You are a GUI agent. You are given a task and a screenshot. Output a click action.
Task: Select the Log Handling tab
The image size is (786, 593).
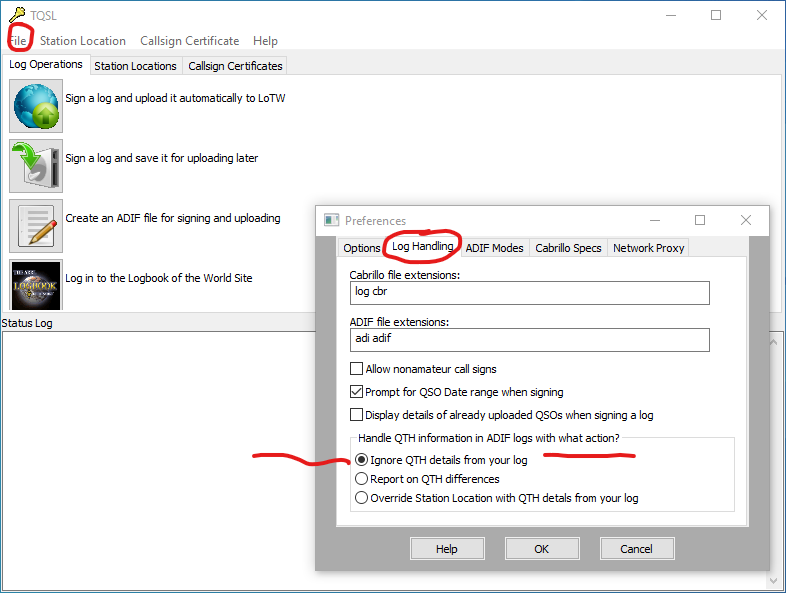click(423, 246)
